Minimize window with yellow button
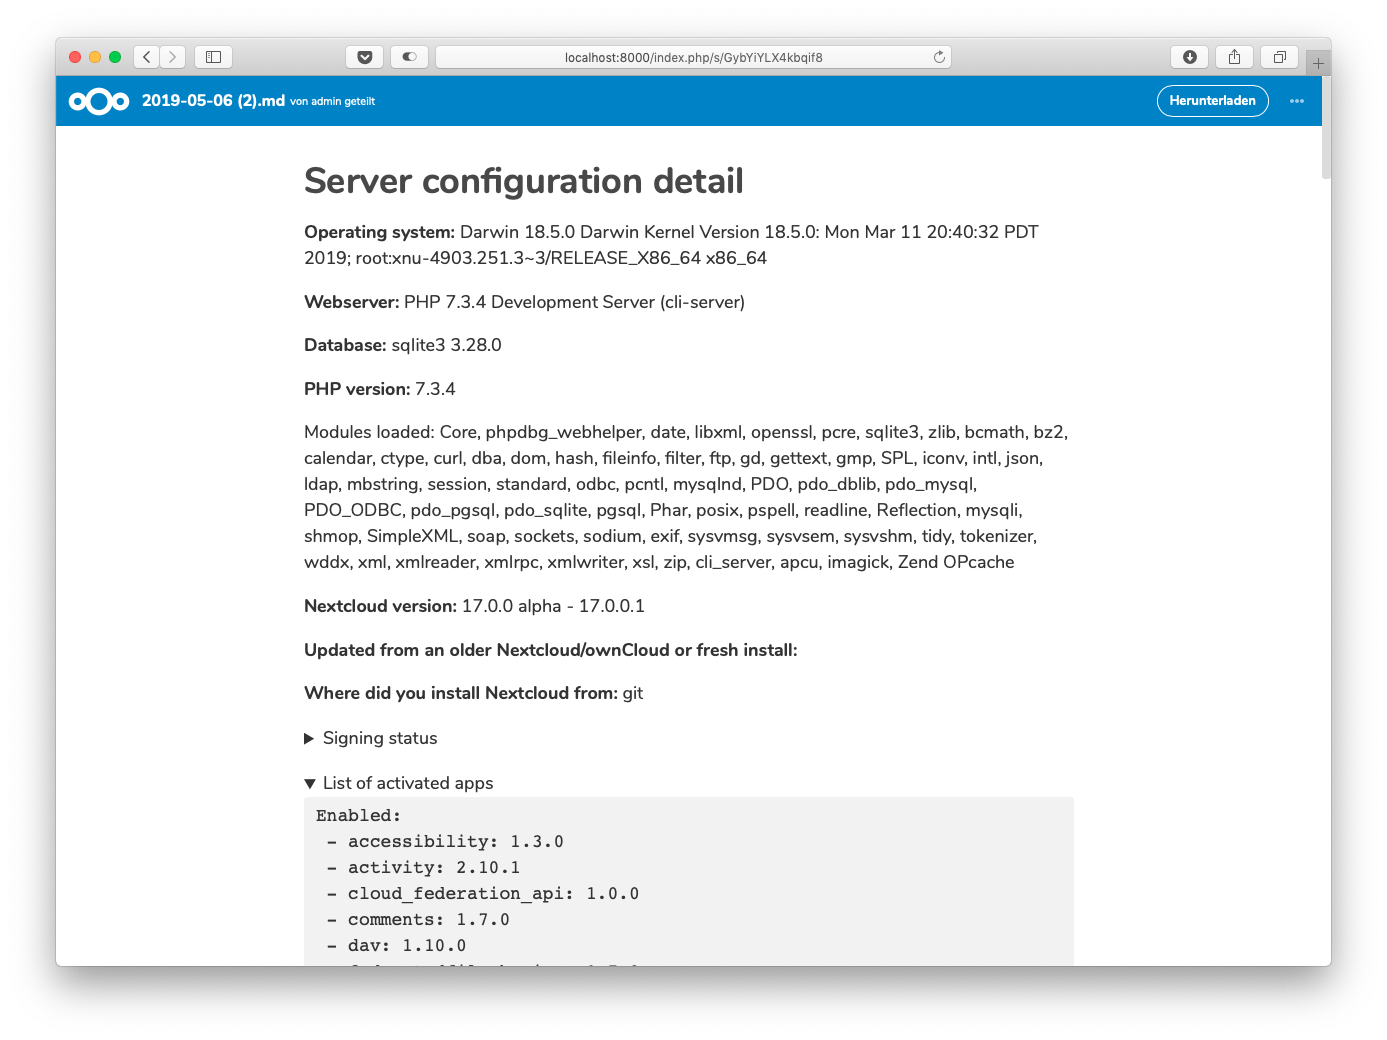 pos(95,57)
